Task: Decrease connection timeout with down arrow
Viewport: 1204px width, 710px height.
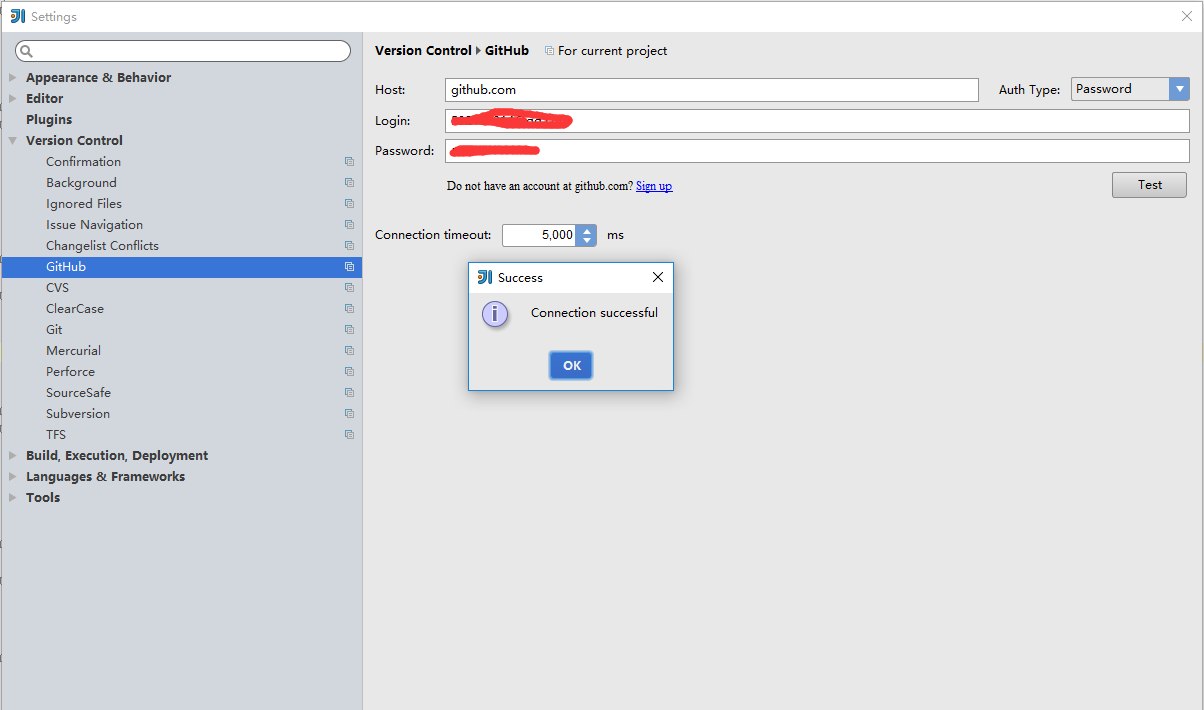Action: tap(587, 241)
